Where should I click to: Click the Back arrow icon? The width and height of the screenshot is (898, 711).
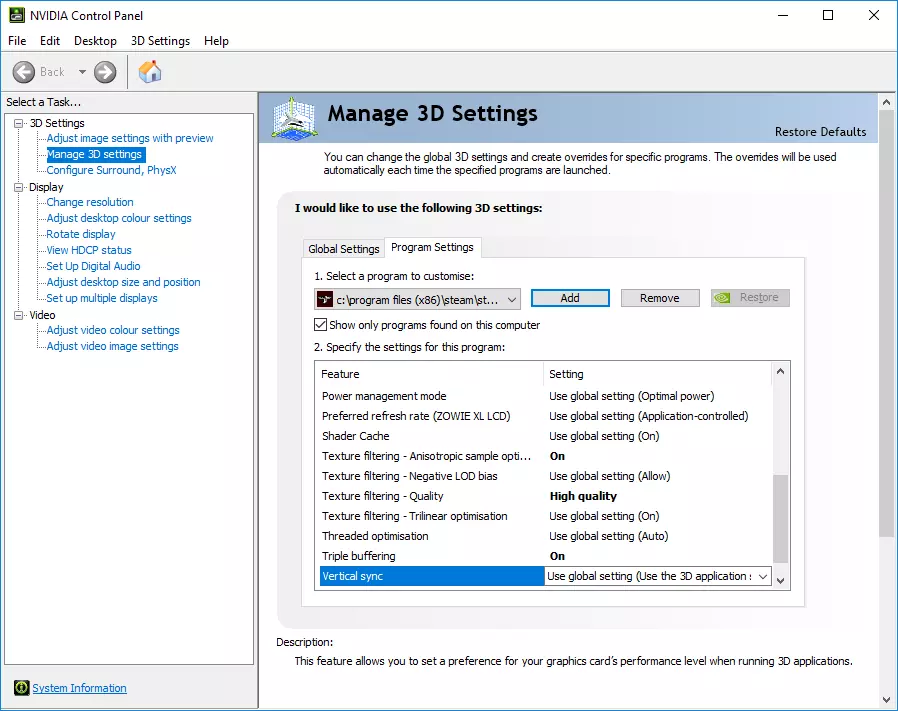[x=23, y=72]
